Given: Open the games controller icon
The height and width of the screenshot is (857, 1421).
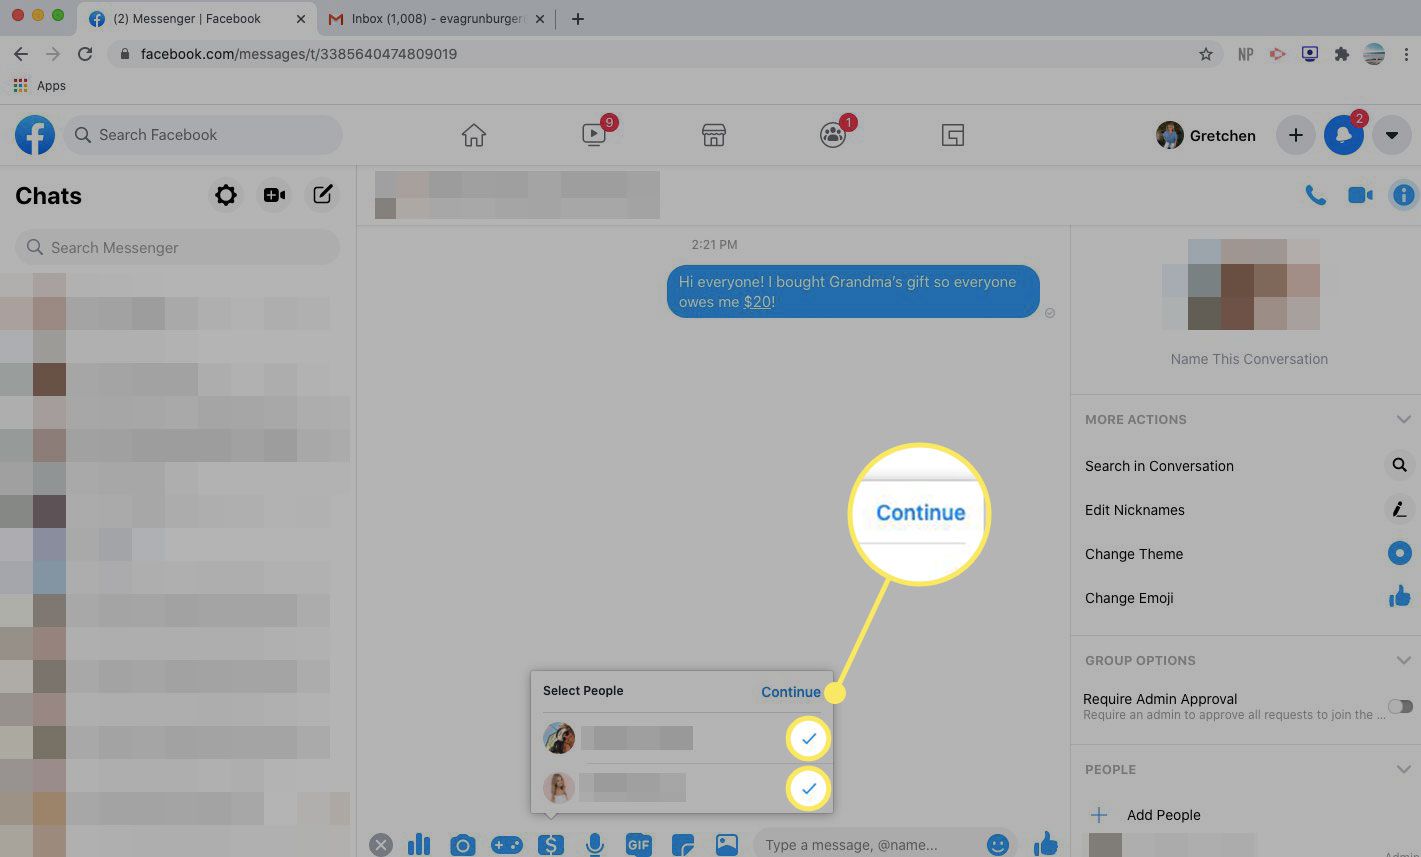Looking at the screenshot, I should (x=506, y=845).
